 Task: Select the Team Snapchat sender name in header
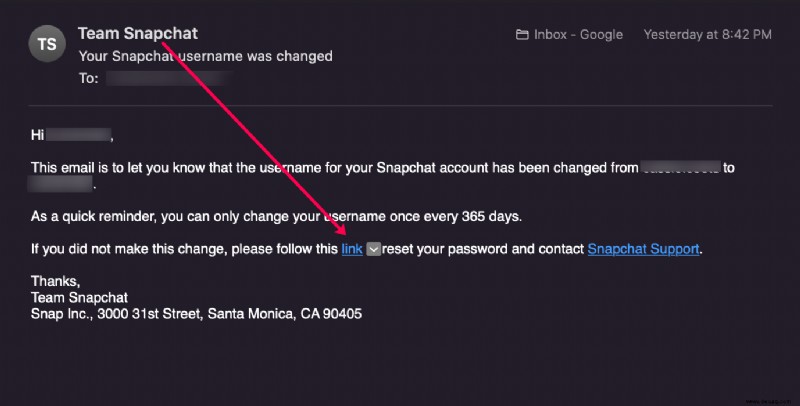click(x=138, y=34)
